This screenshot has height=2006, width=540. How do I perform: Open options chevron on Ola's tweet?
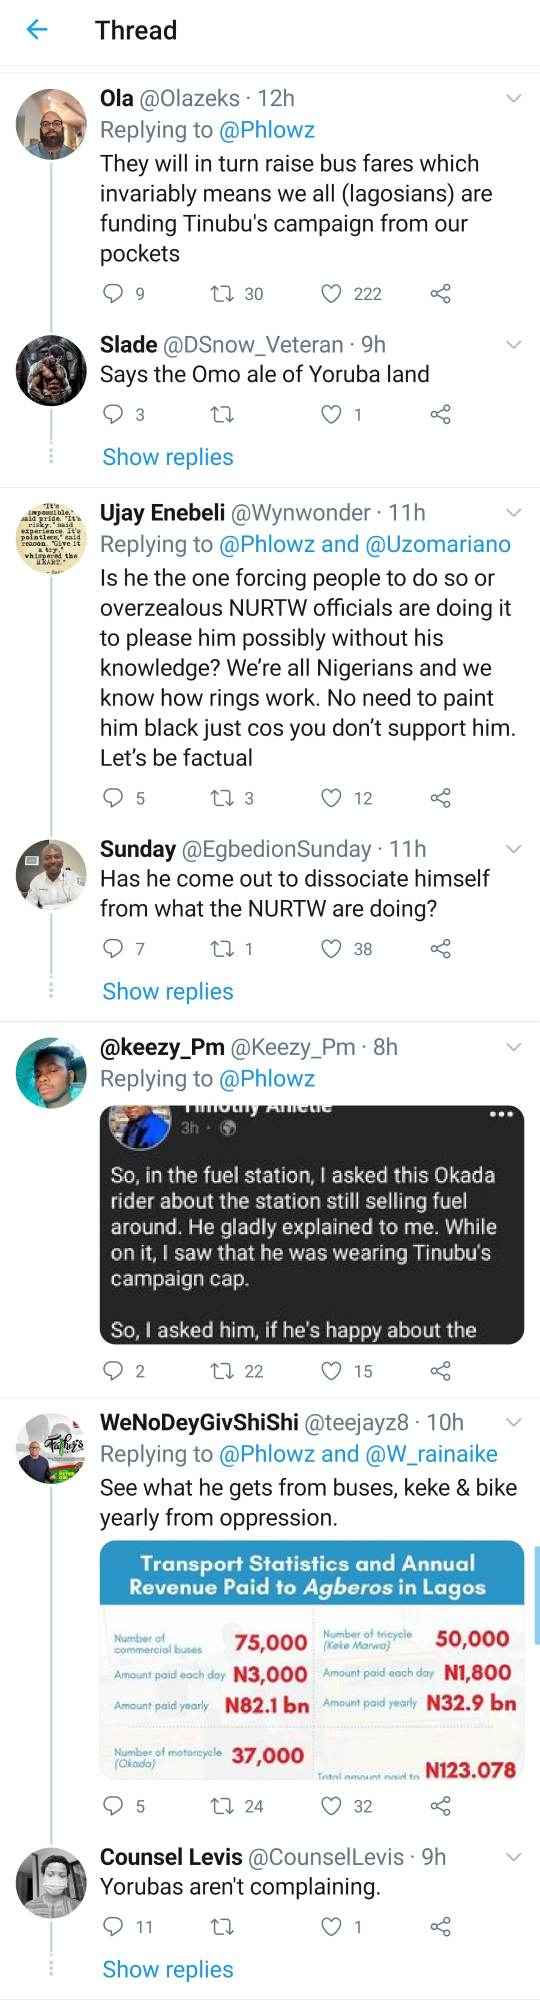(x=514, y=98)
